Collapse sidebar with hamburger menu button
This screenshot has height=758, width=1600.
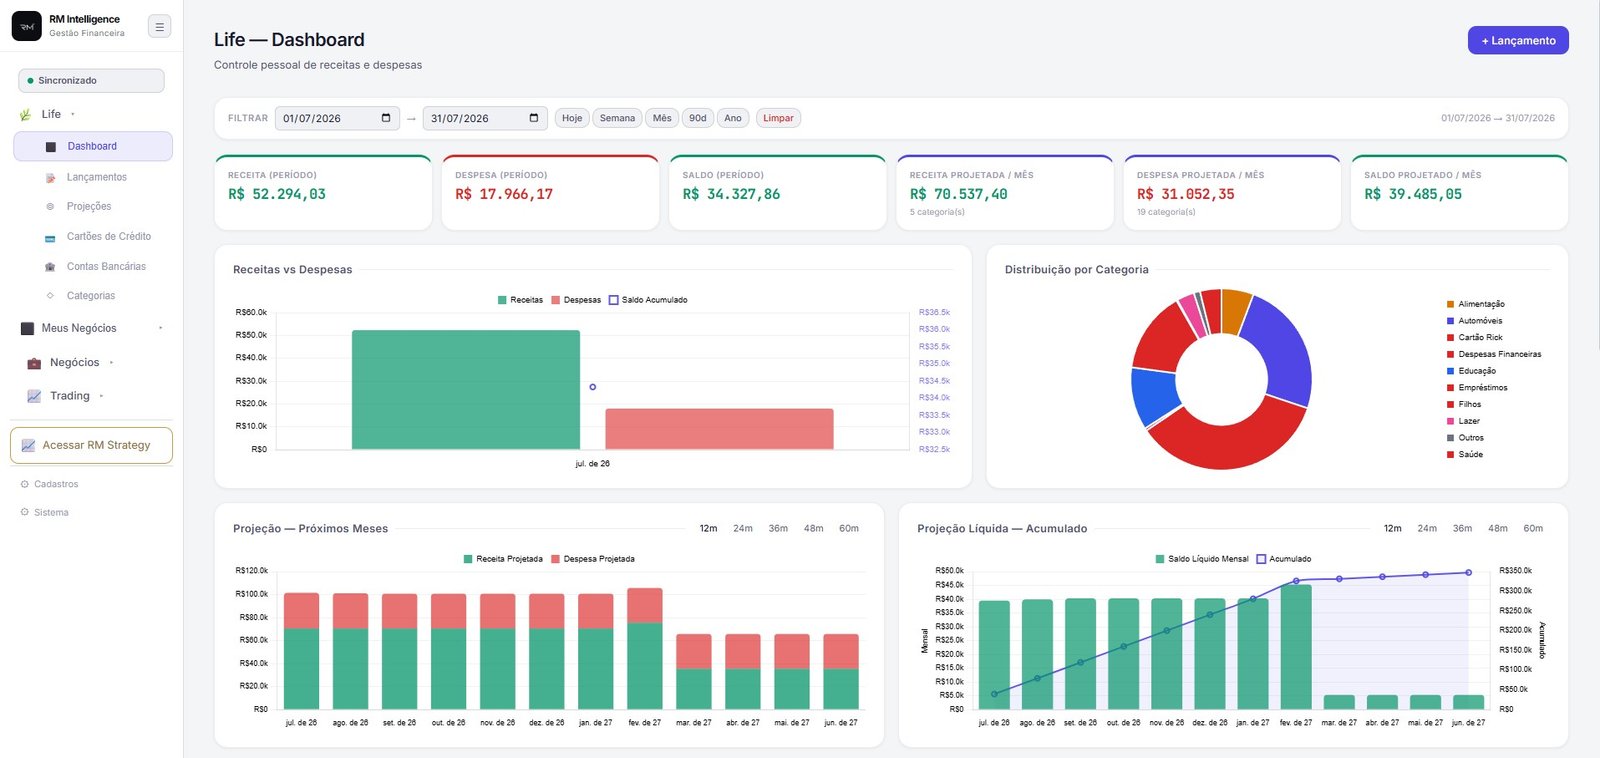coord(159,27)
